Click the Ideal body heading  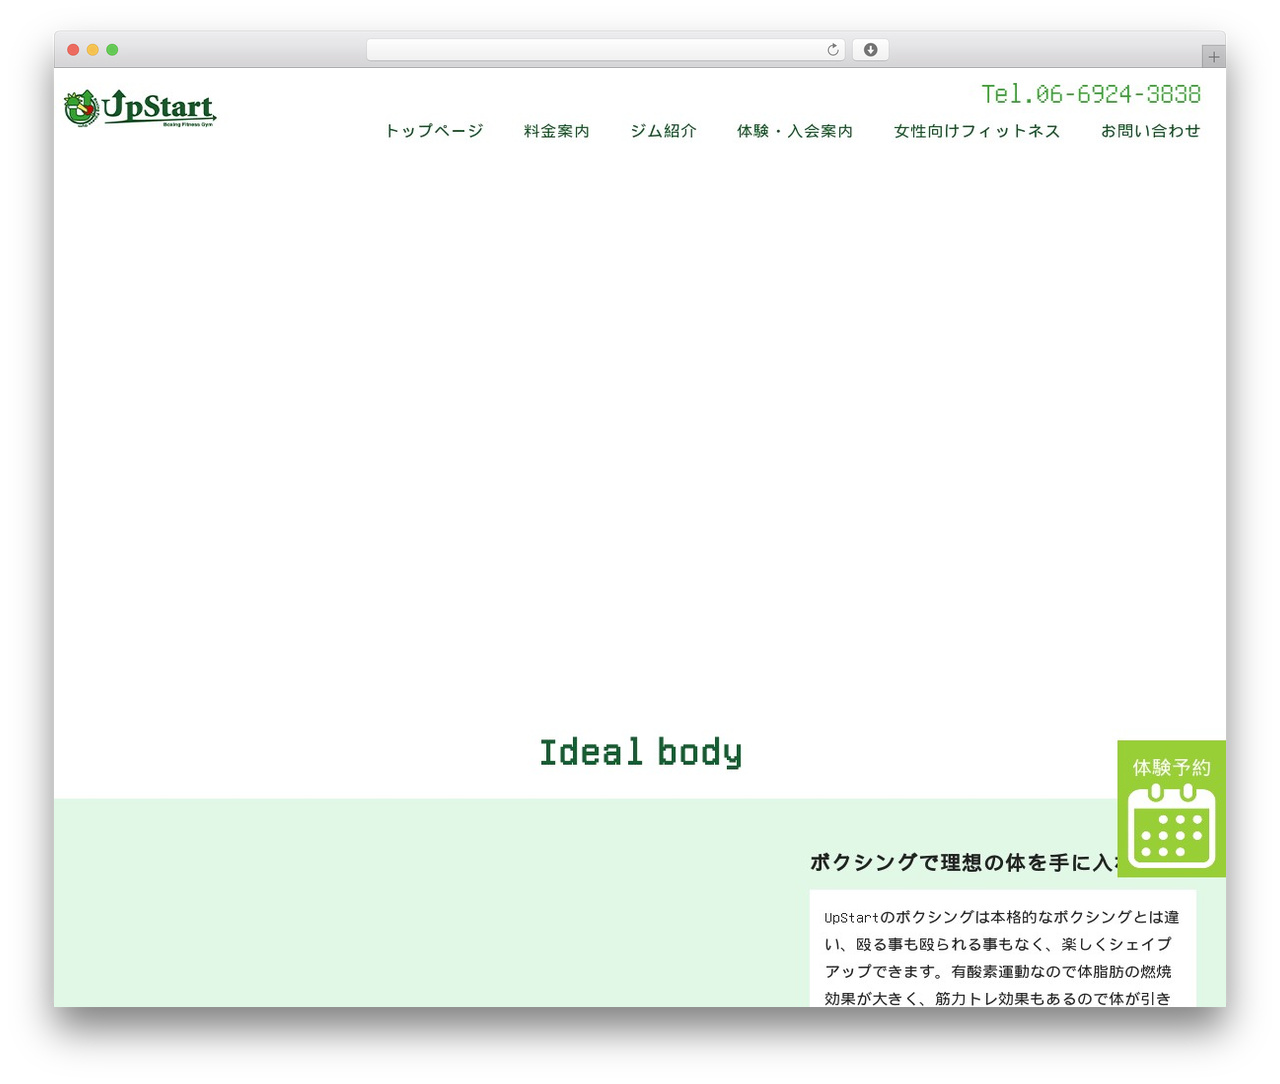tap(640, 752)
